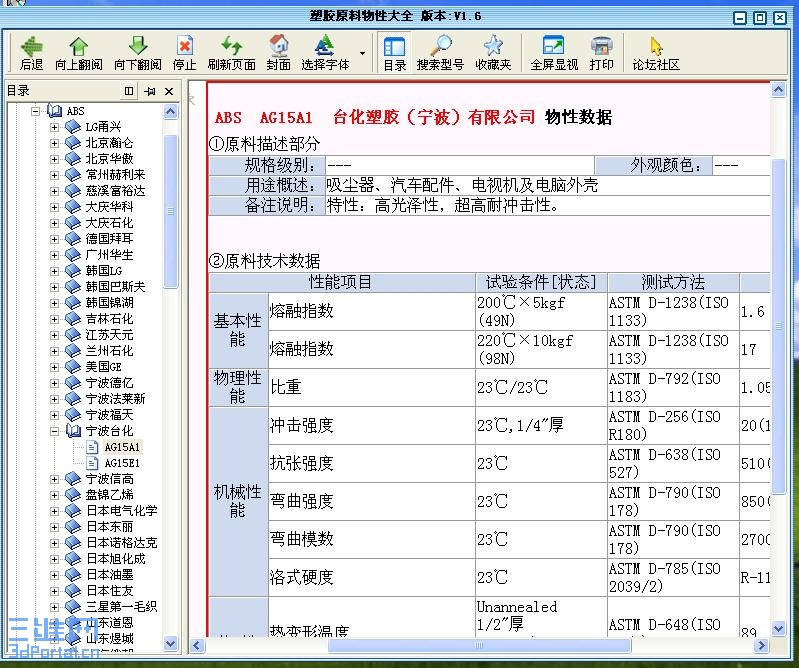Expand the LG甬兴 tree node
Viewport: 799px width, 668px height.
(x=55, y=127)
